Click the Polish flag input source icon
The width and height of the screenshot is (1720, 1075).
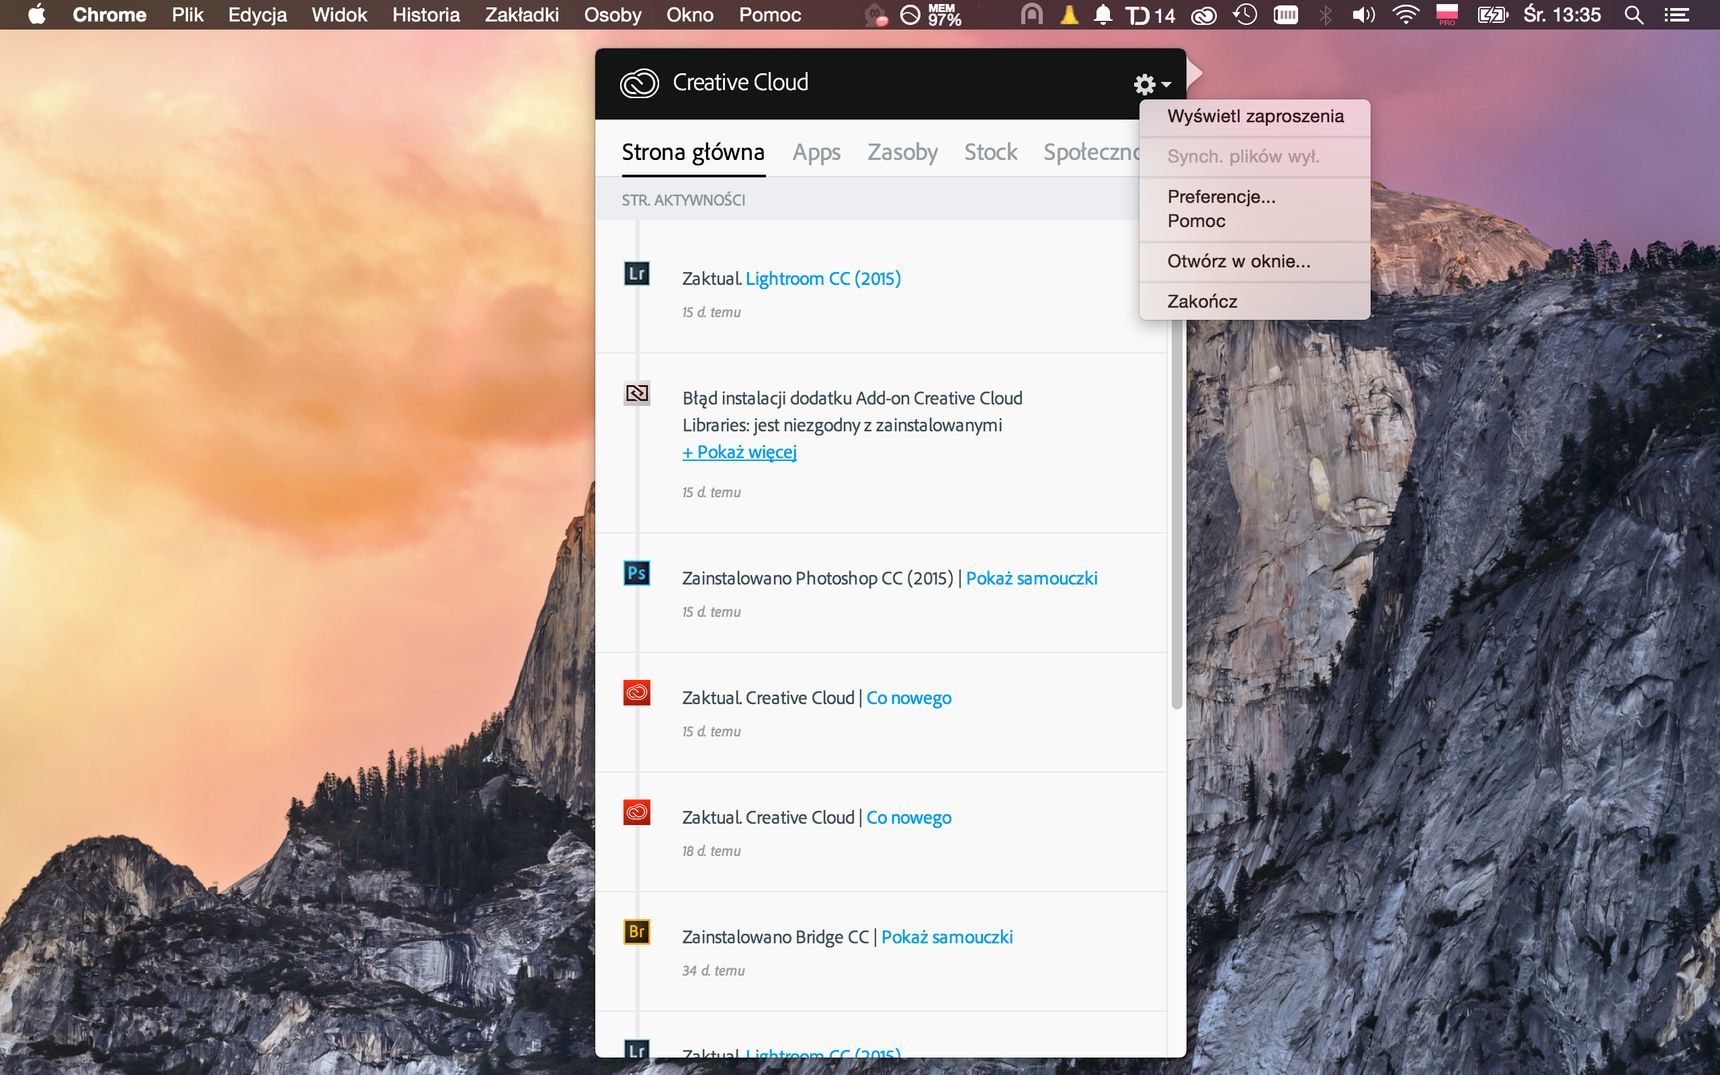pyautogui.click(x=1446, y=14)
